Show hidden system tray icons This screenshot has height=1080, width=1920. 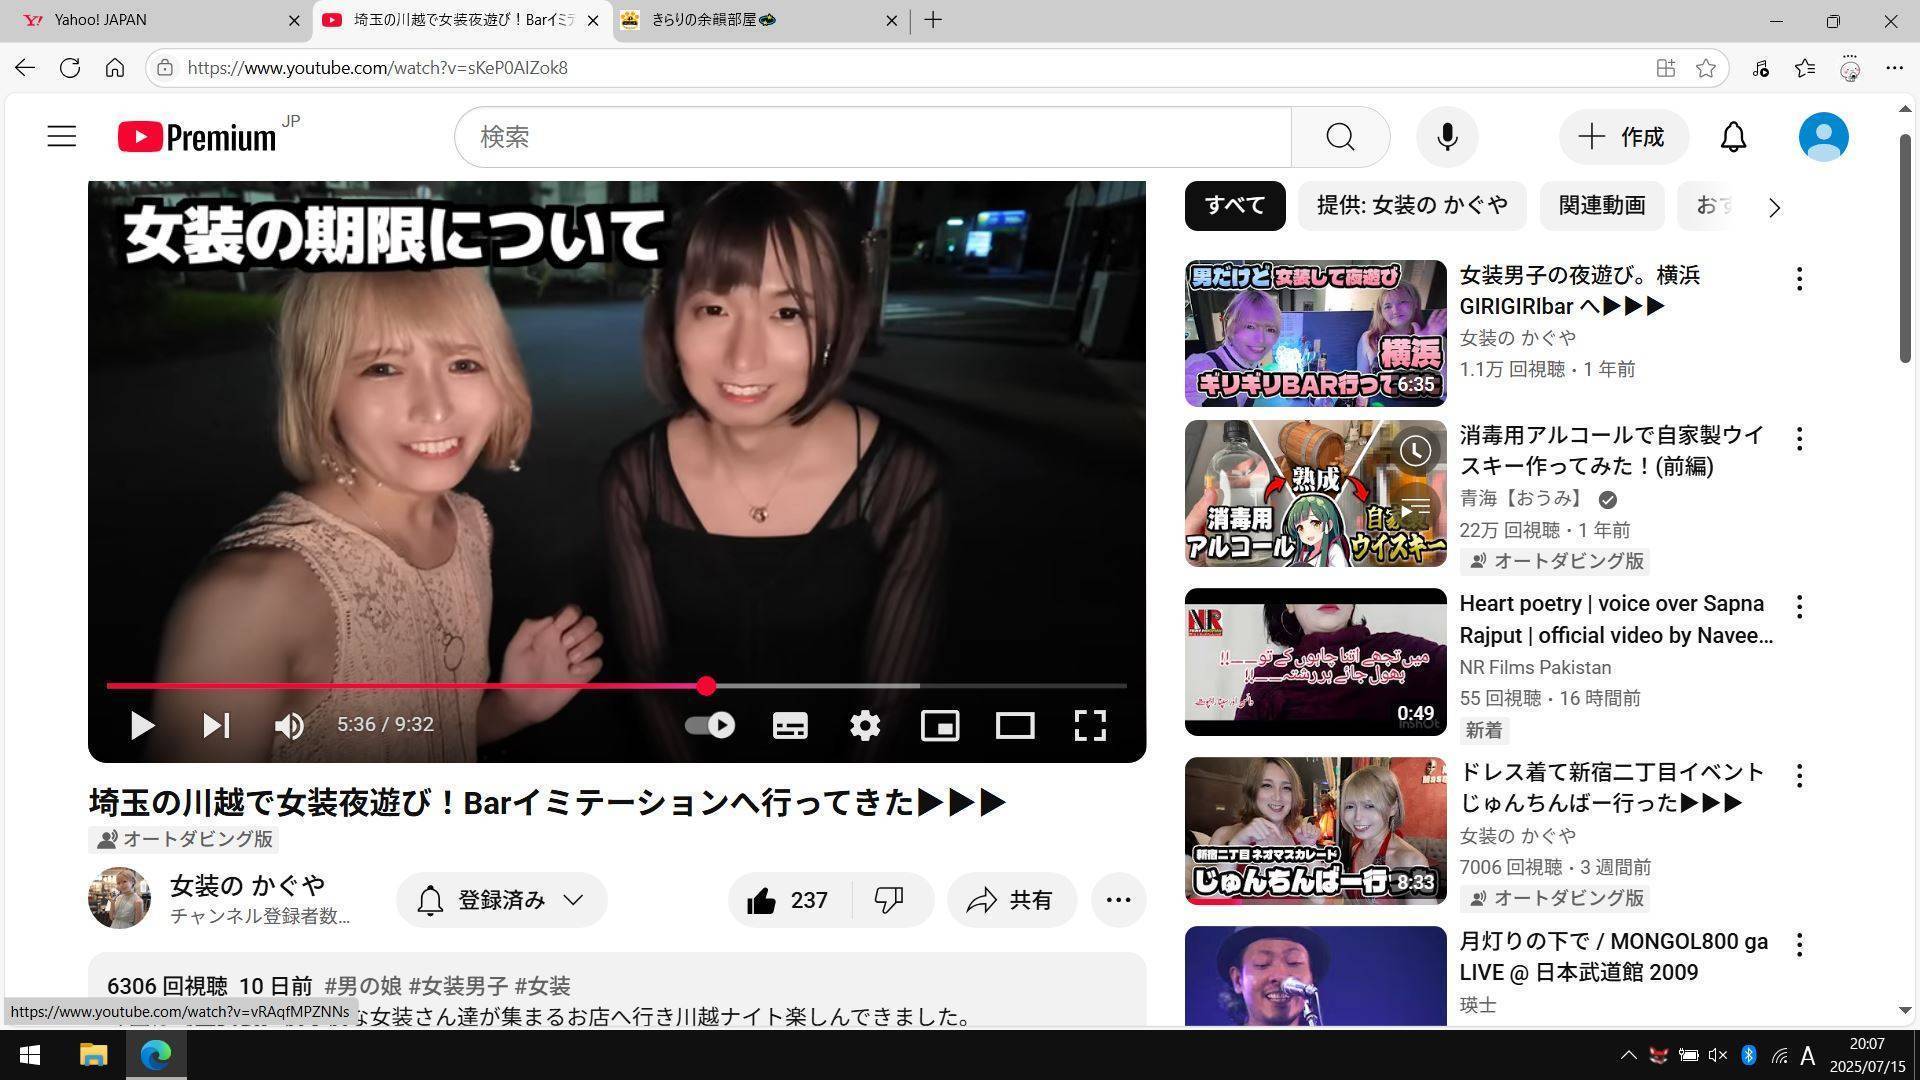tap(1628, 1055)
